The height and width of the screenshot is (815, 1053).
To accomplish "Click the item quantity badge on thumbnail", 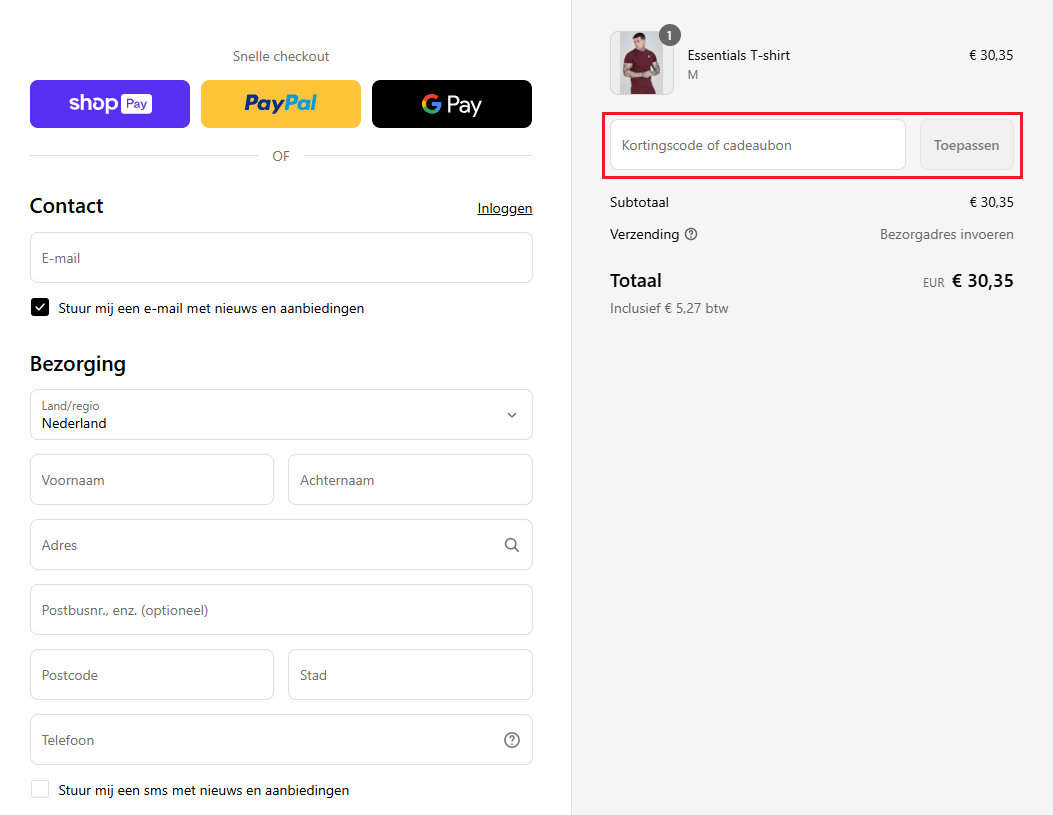I will tap(670, 35).
